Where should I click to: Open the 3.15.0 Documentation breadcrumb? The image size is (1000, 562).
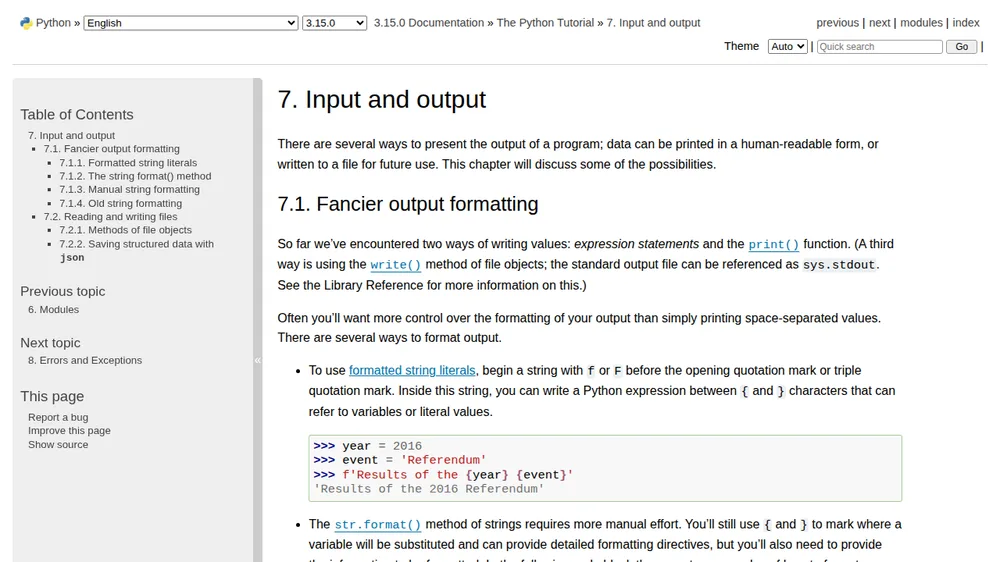[429, 23]
